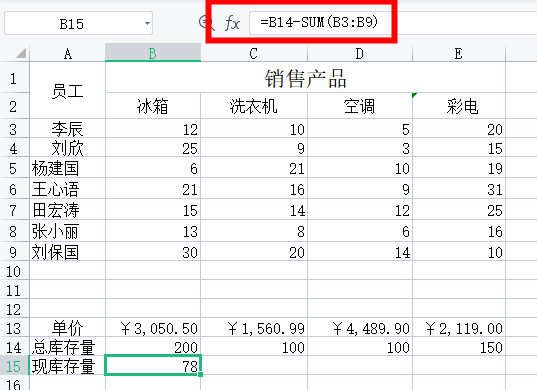Screen dimensions: 537x390
Task: Click empty cell C15 for 洗衣机 stock
Action: 254,366
